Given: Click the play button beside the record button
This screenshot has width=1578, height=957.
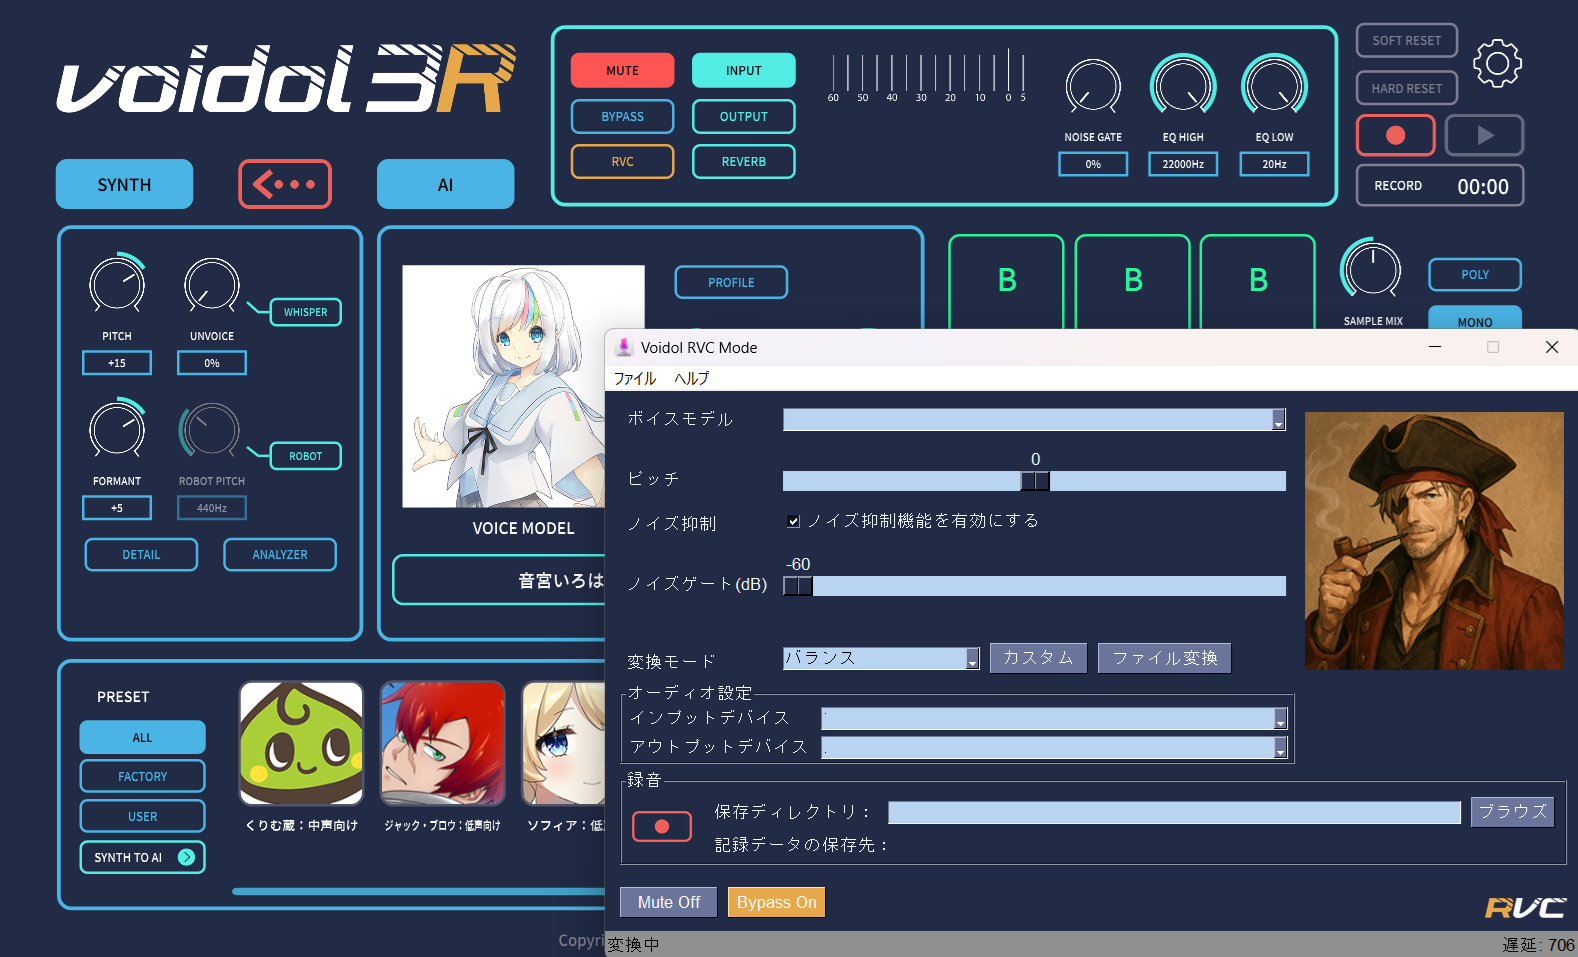Looking at the screenshot, I should [x=1485, y=135].
